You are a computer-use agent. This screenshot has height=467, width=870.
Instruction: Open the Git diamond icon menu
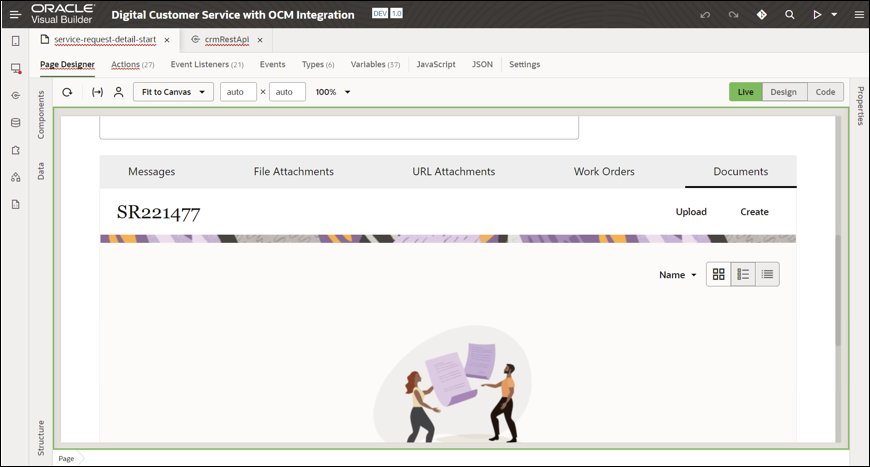tap(762, 14)
